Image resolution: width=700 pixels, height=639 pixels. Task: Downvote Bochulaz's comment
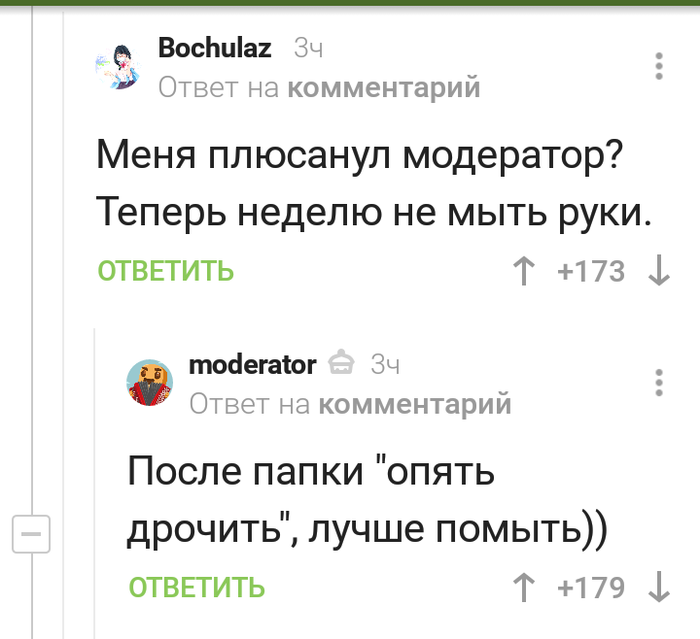tap(659, 271)
